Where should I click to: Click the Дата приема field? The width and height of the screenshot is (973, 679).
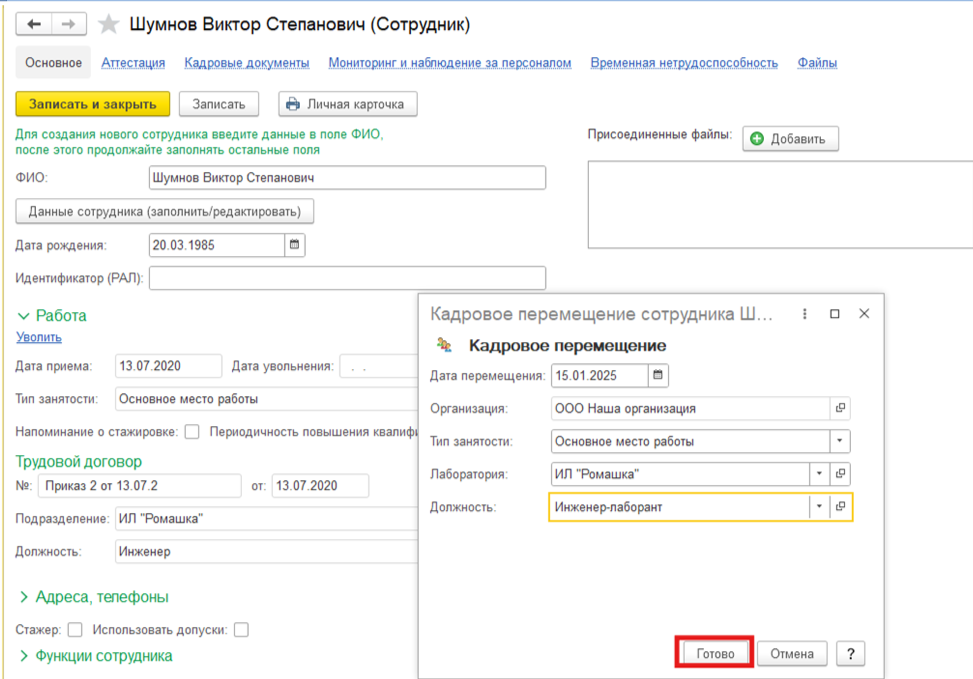(168, 366)
